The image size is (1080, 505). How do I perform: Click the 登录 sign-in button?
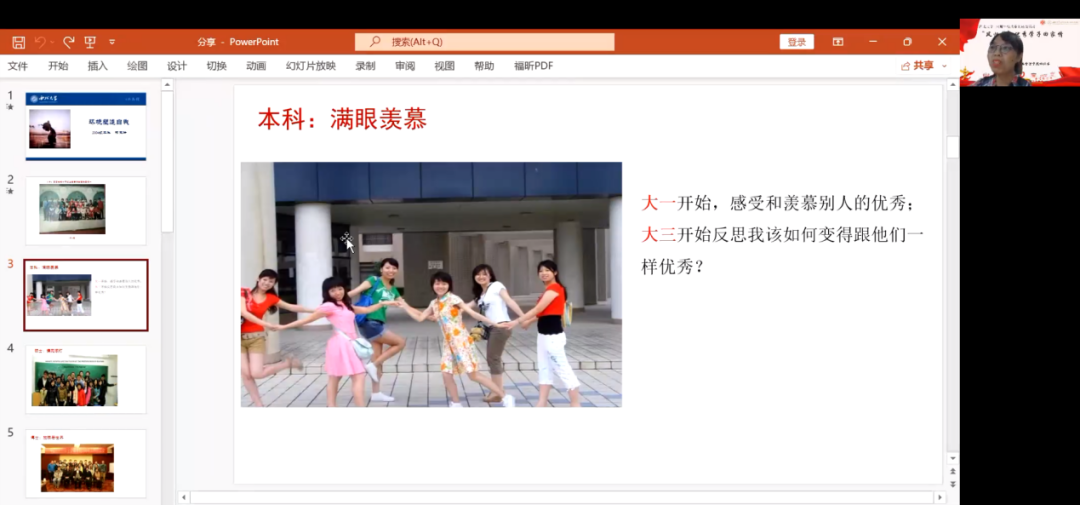(796, 42)
